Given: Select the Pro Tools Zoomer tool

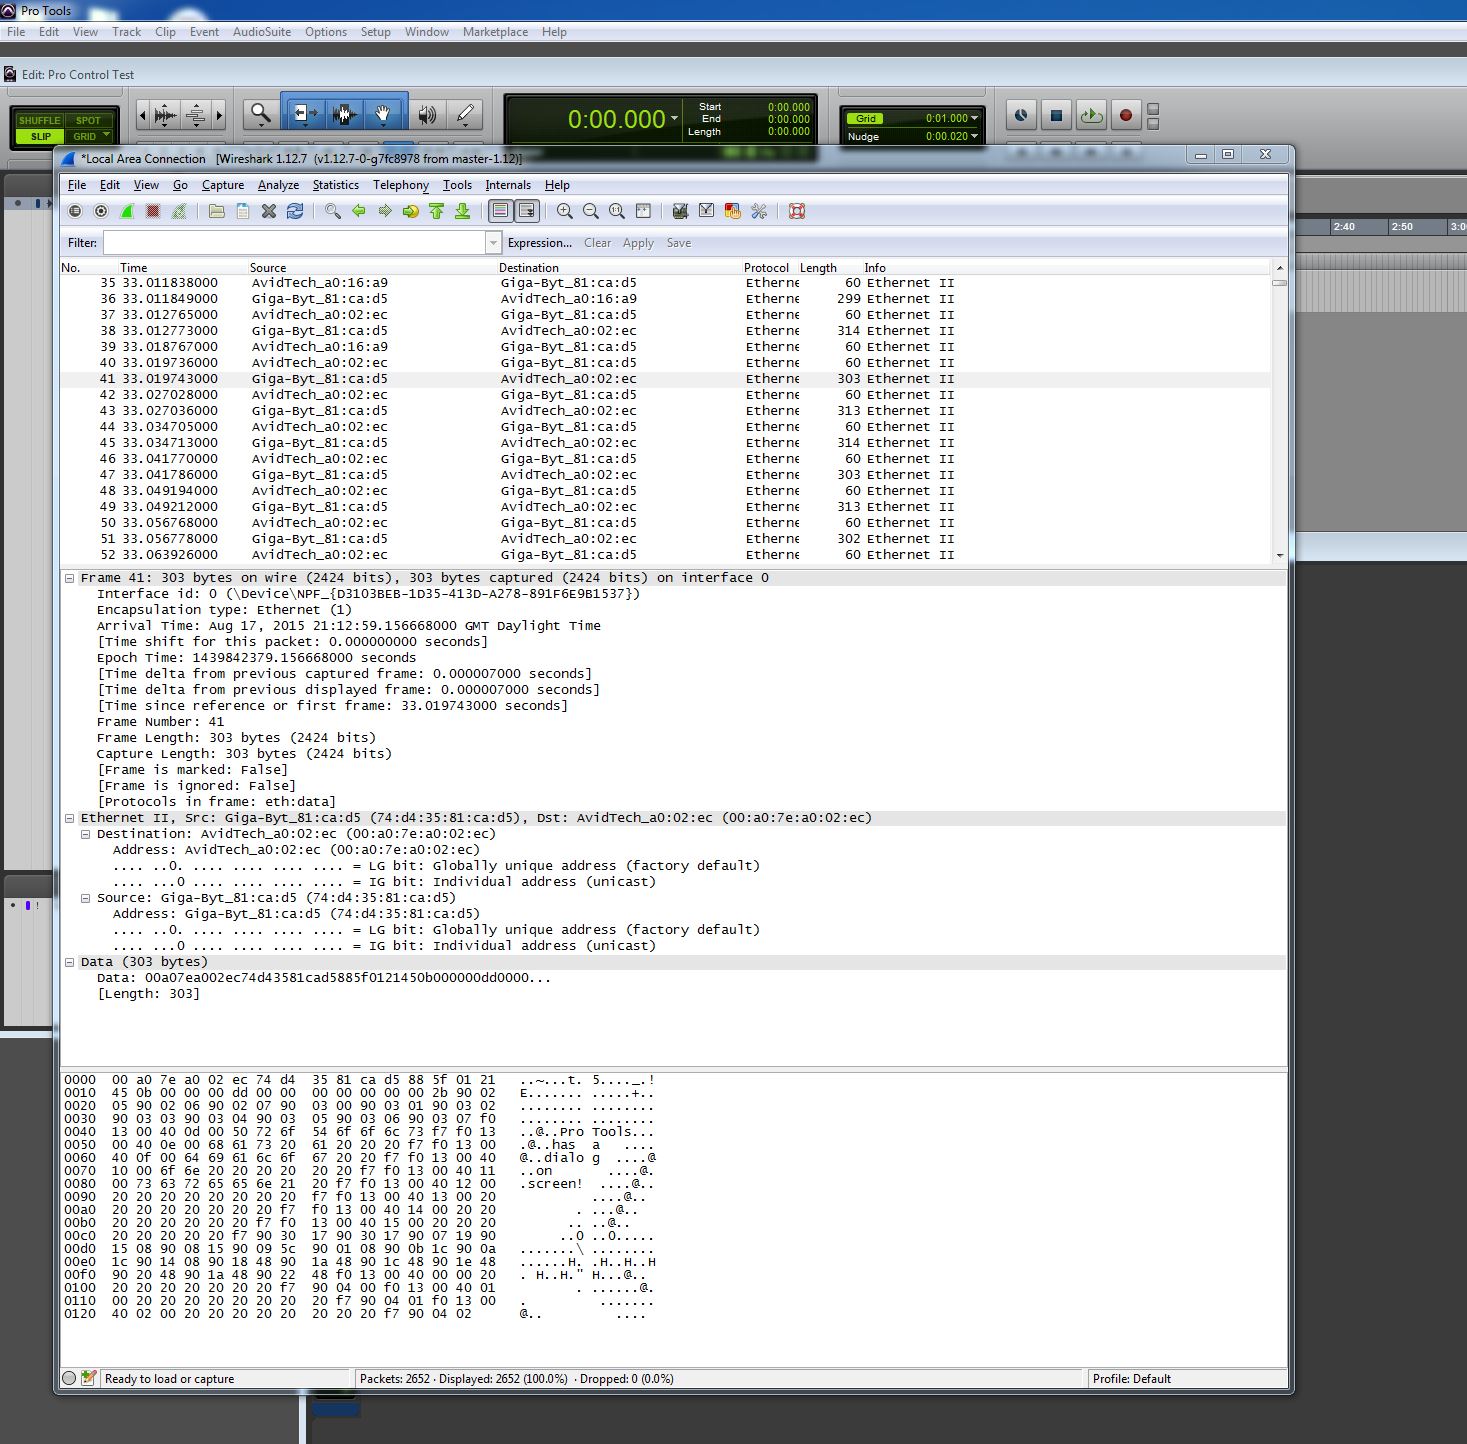Looking at the screenshot, I should tap(261, 115).
